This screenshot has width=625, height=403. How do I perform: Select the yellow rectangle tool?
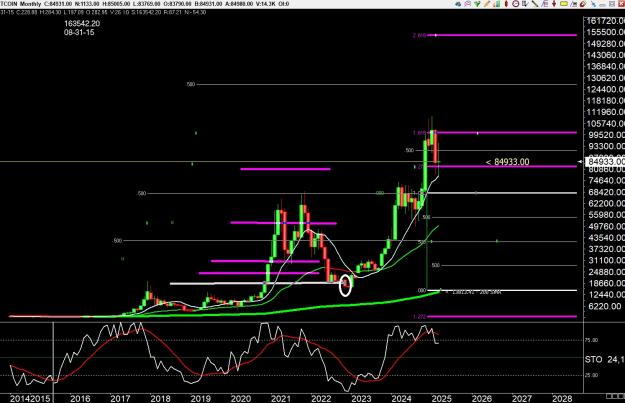click(564, 4)
